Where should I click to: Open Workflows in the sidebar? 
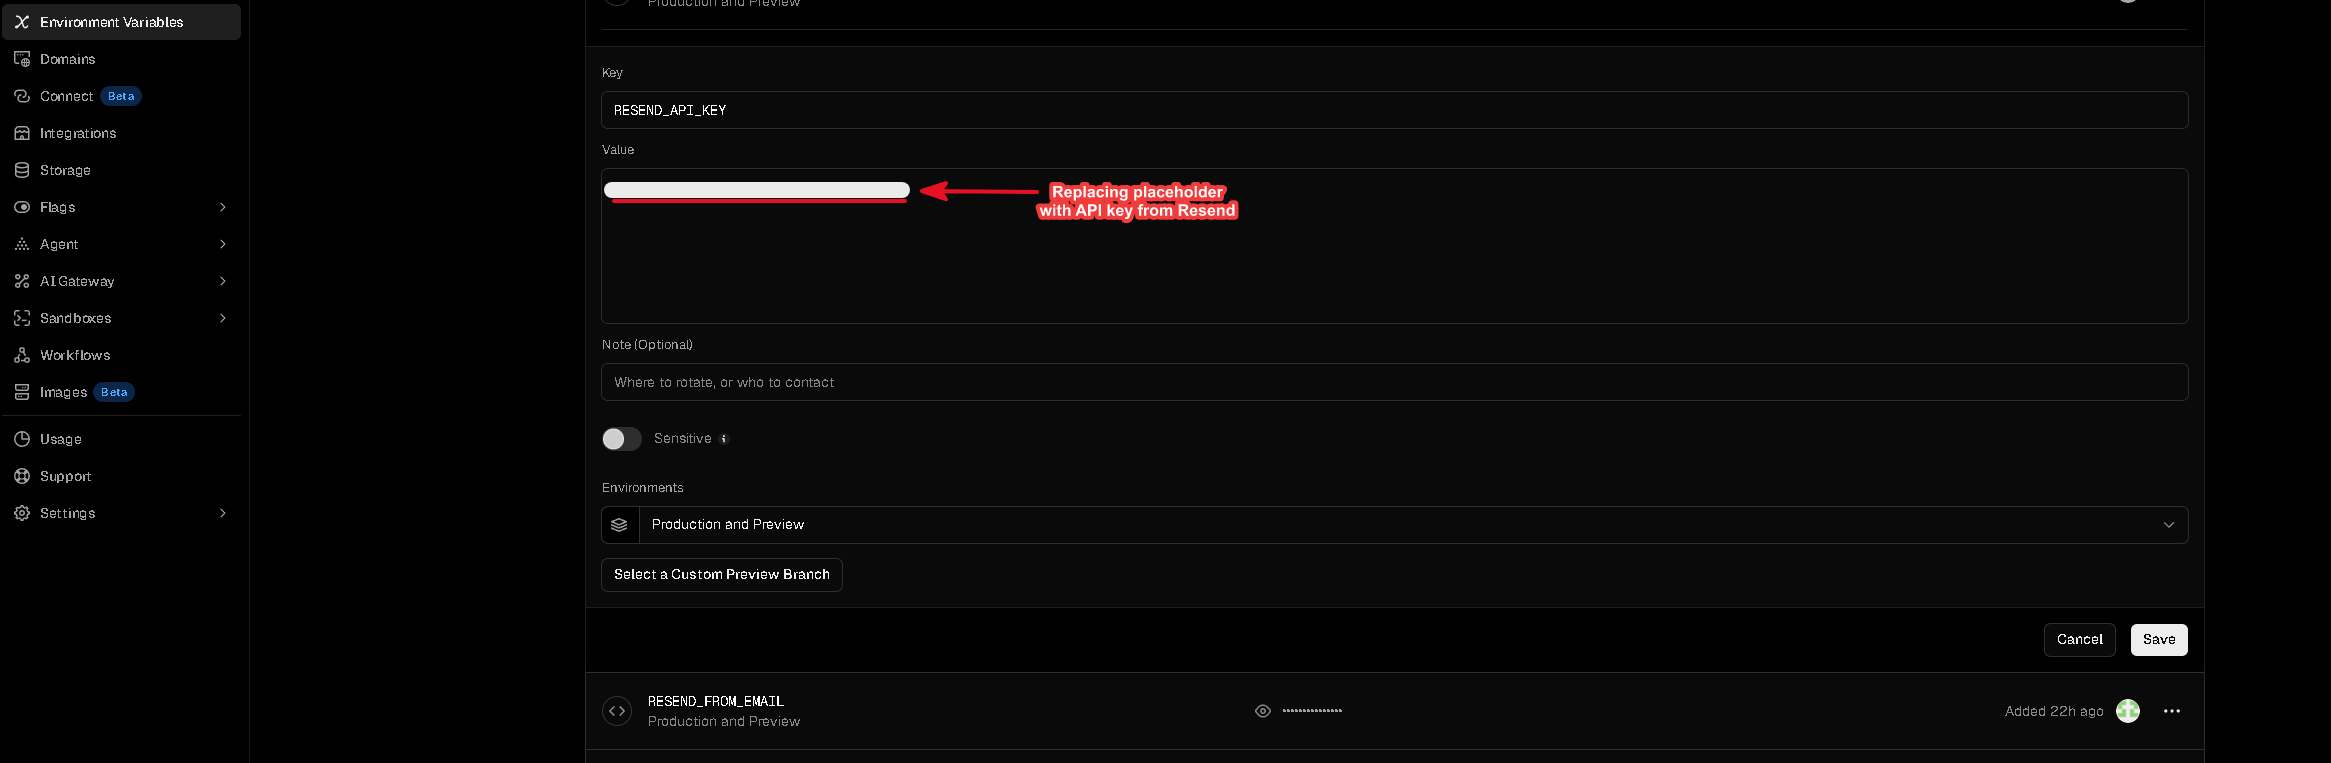122,355
